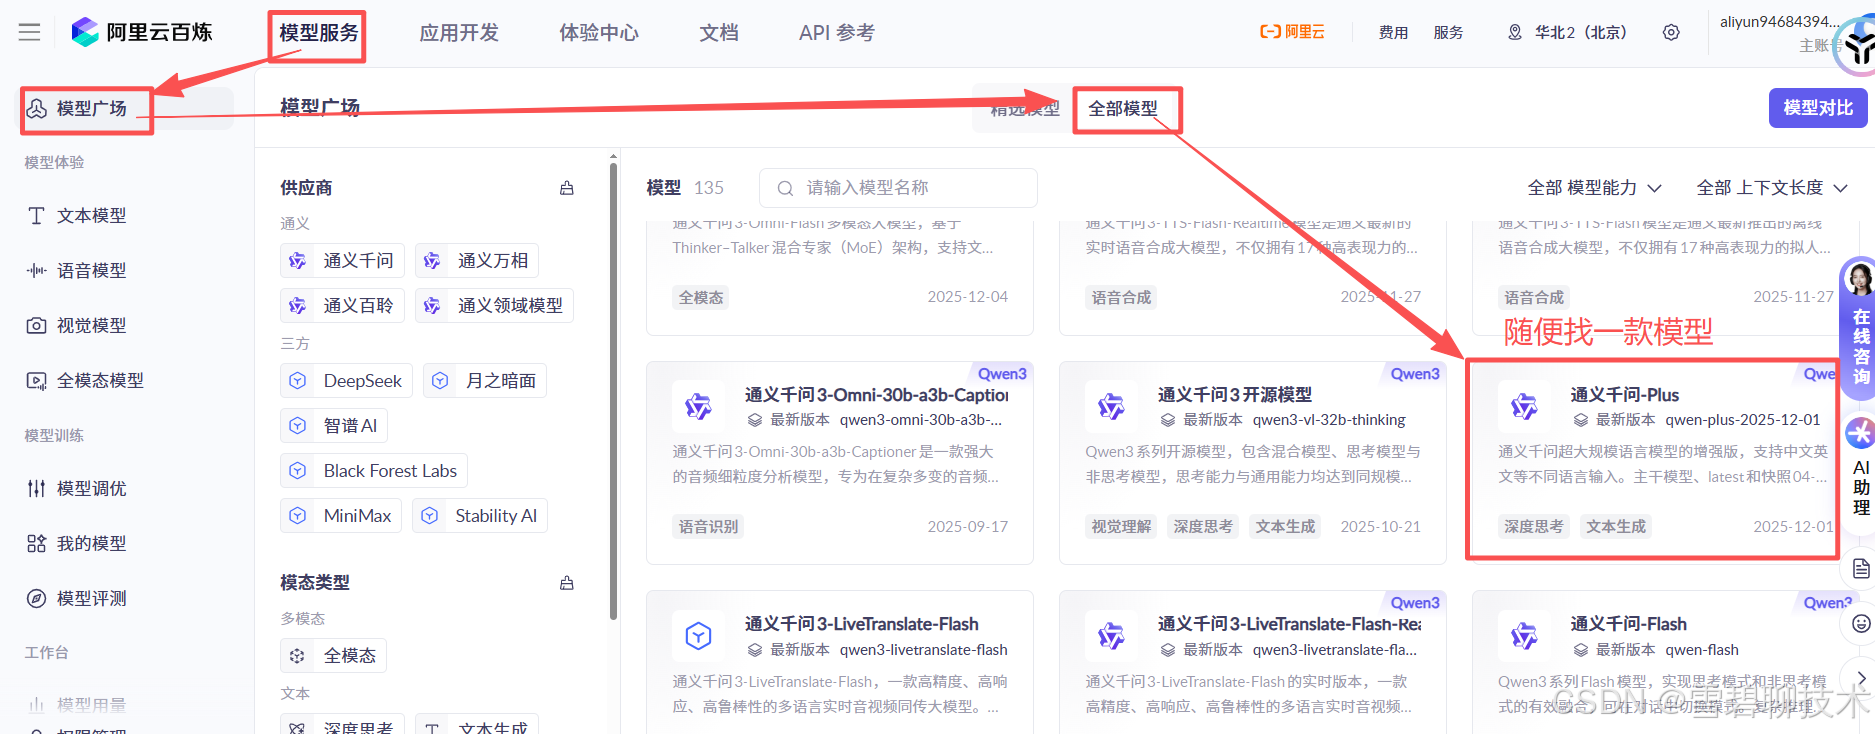Filter by DeepSeek supplier
1875x734 pixels.
click(x=347, y=381)
